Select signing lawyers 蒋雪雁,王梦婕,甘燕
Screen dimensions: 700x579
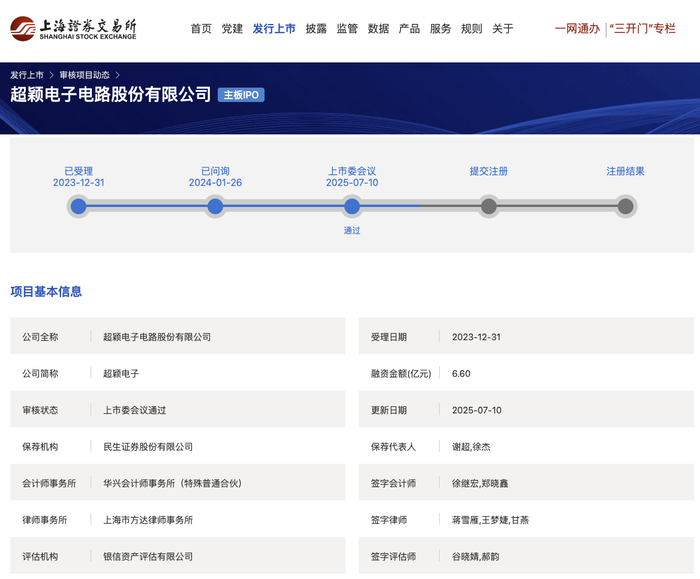[x=490, y=520]
